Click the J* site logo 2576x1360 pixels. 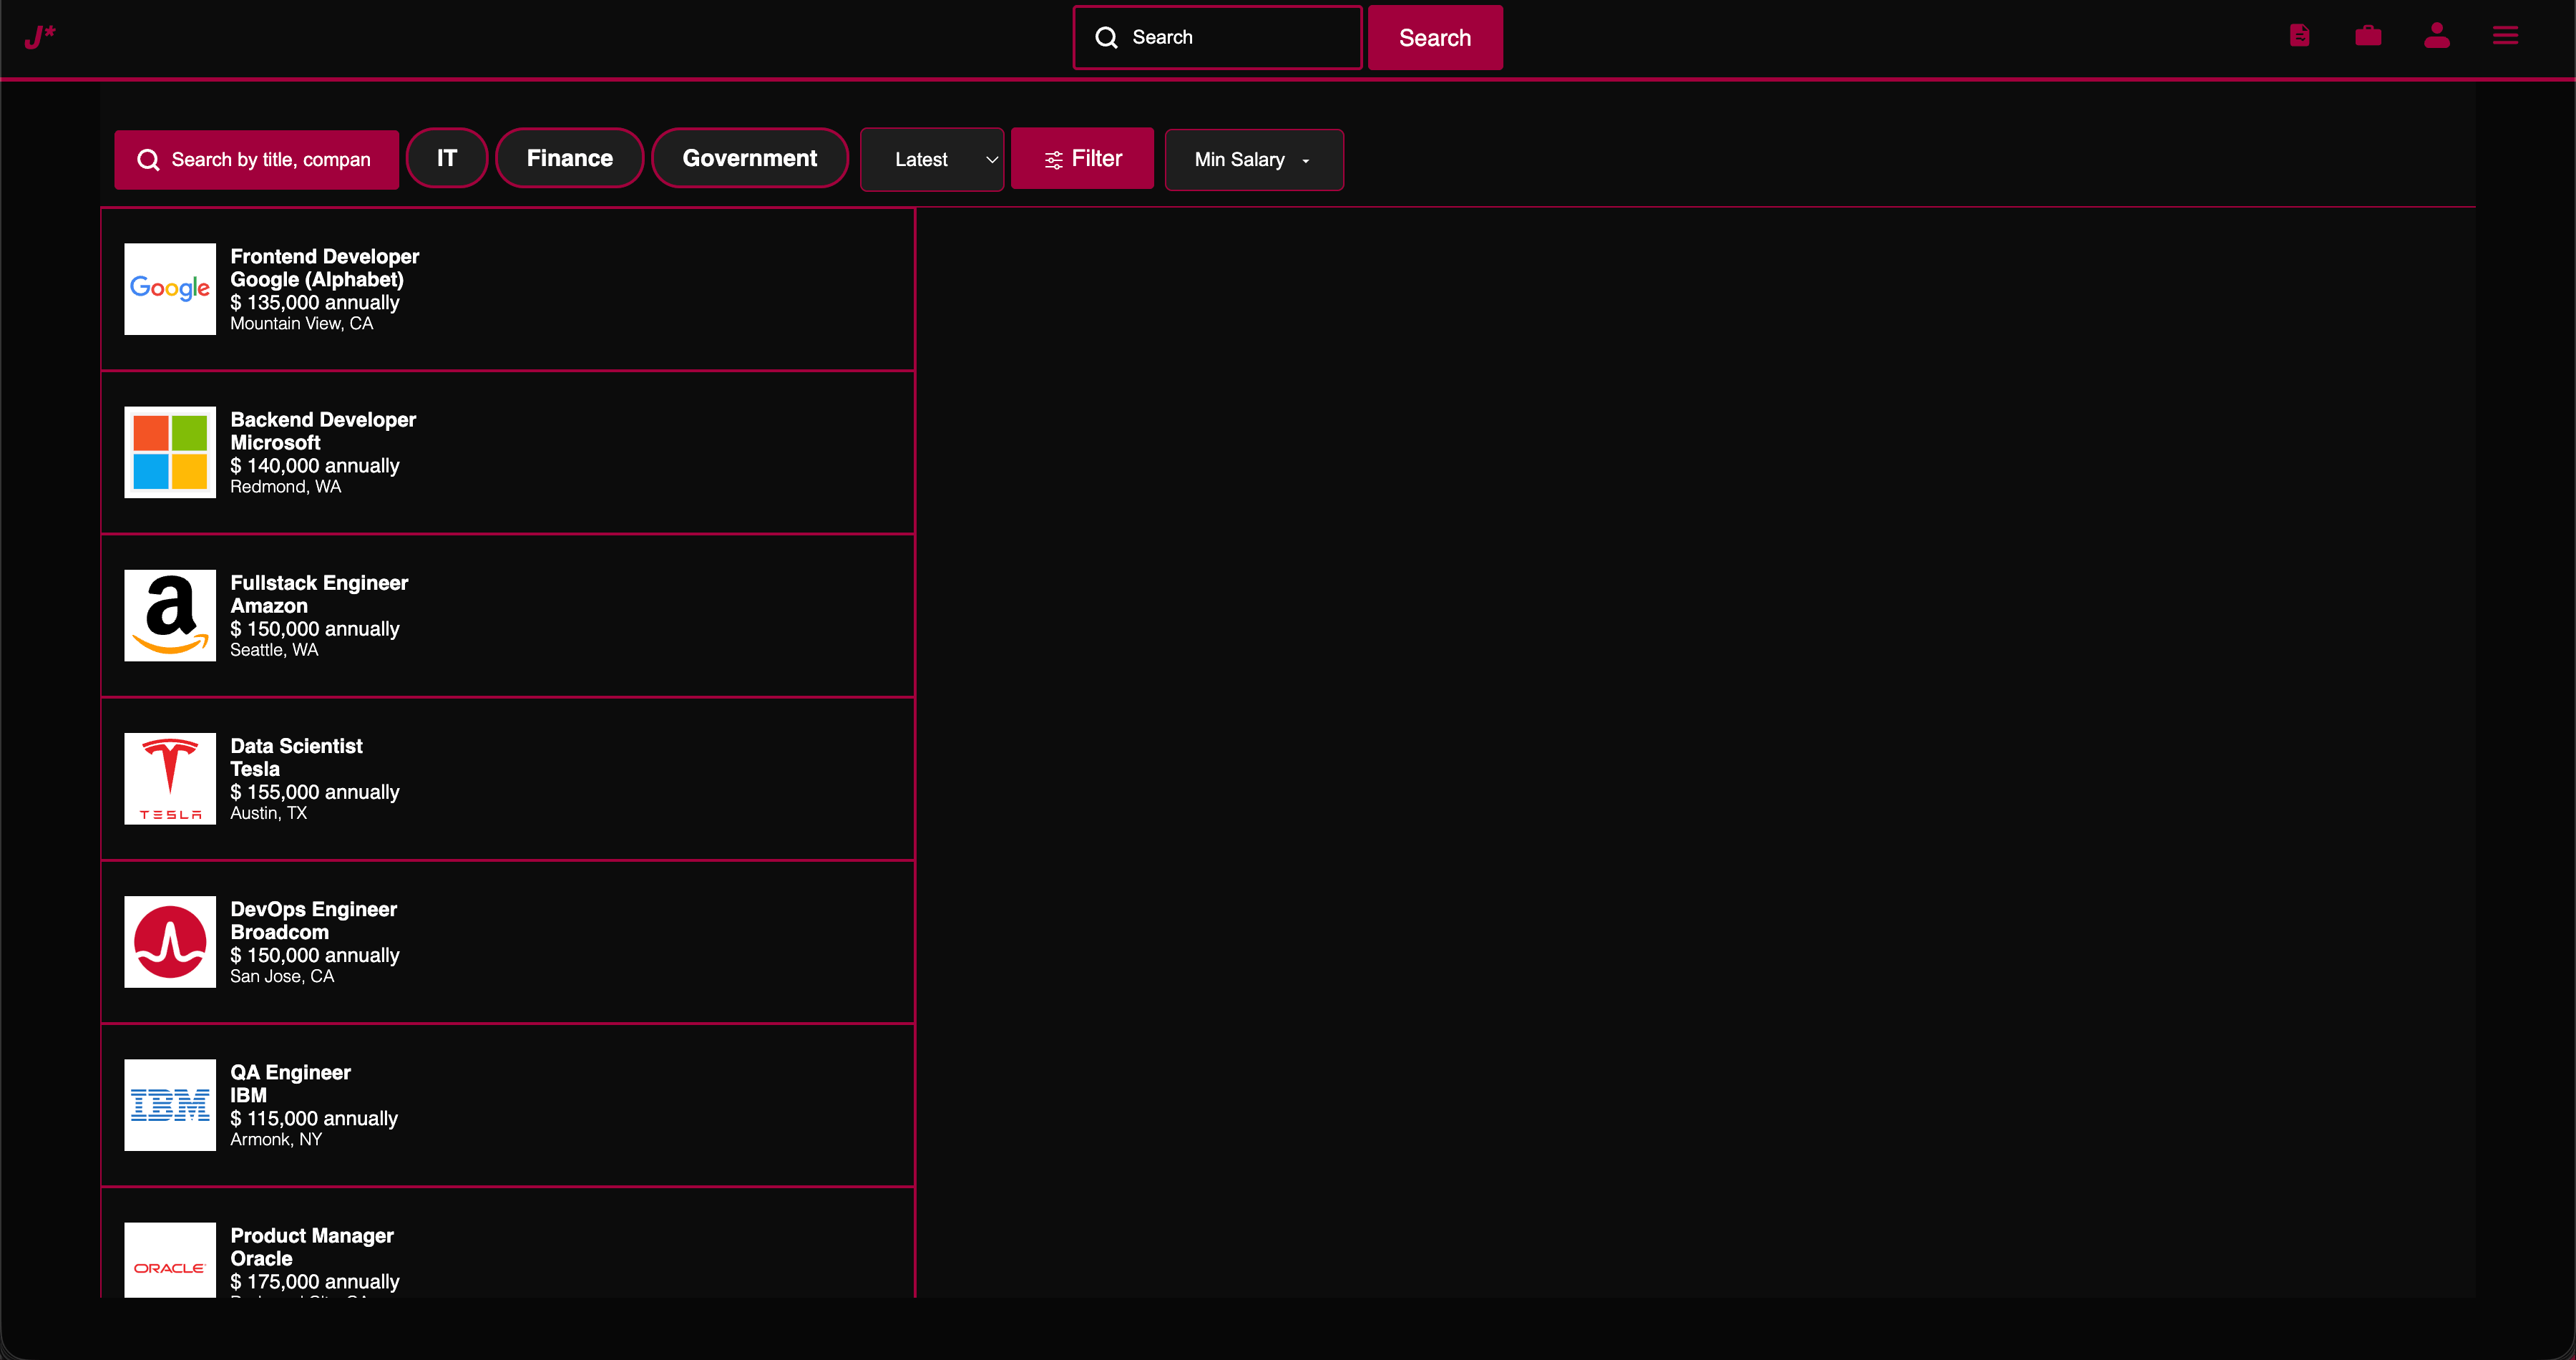40,37
